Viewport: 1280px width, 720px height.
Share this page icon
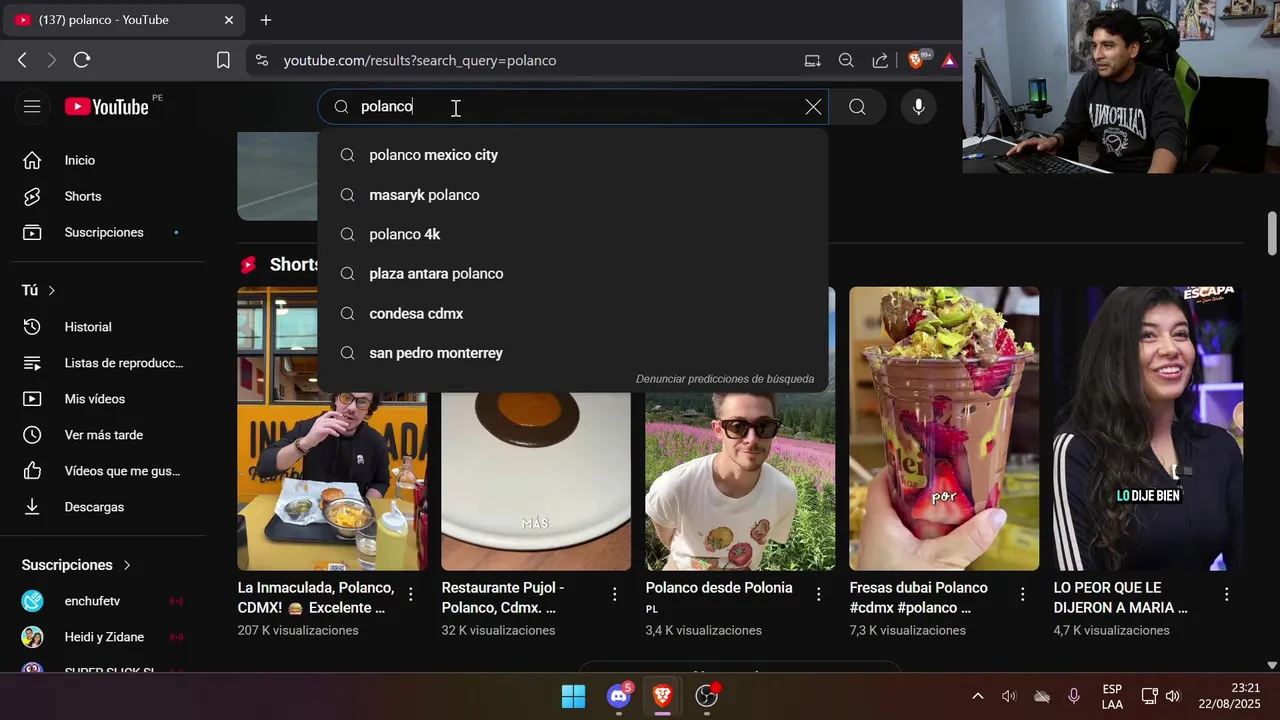pyautogui.click(x=880, y=60)
